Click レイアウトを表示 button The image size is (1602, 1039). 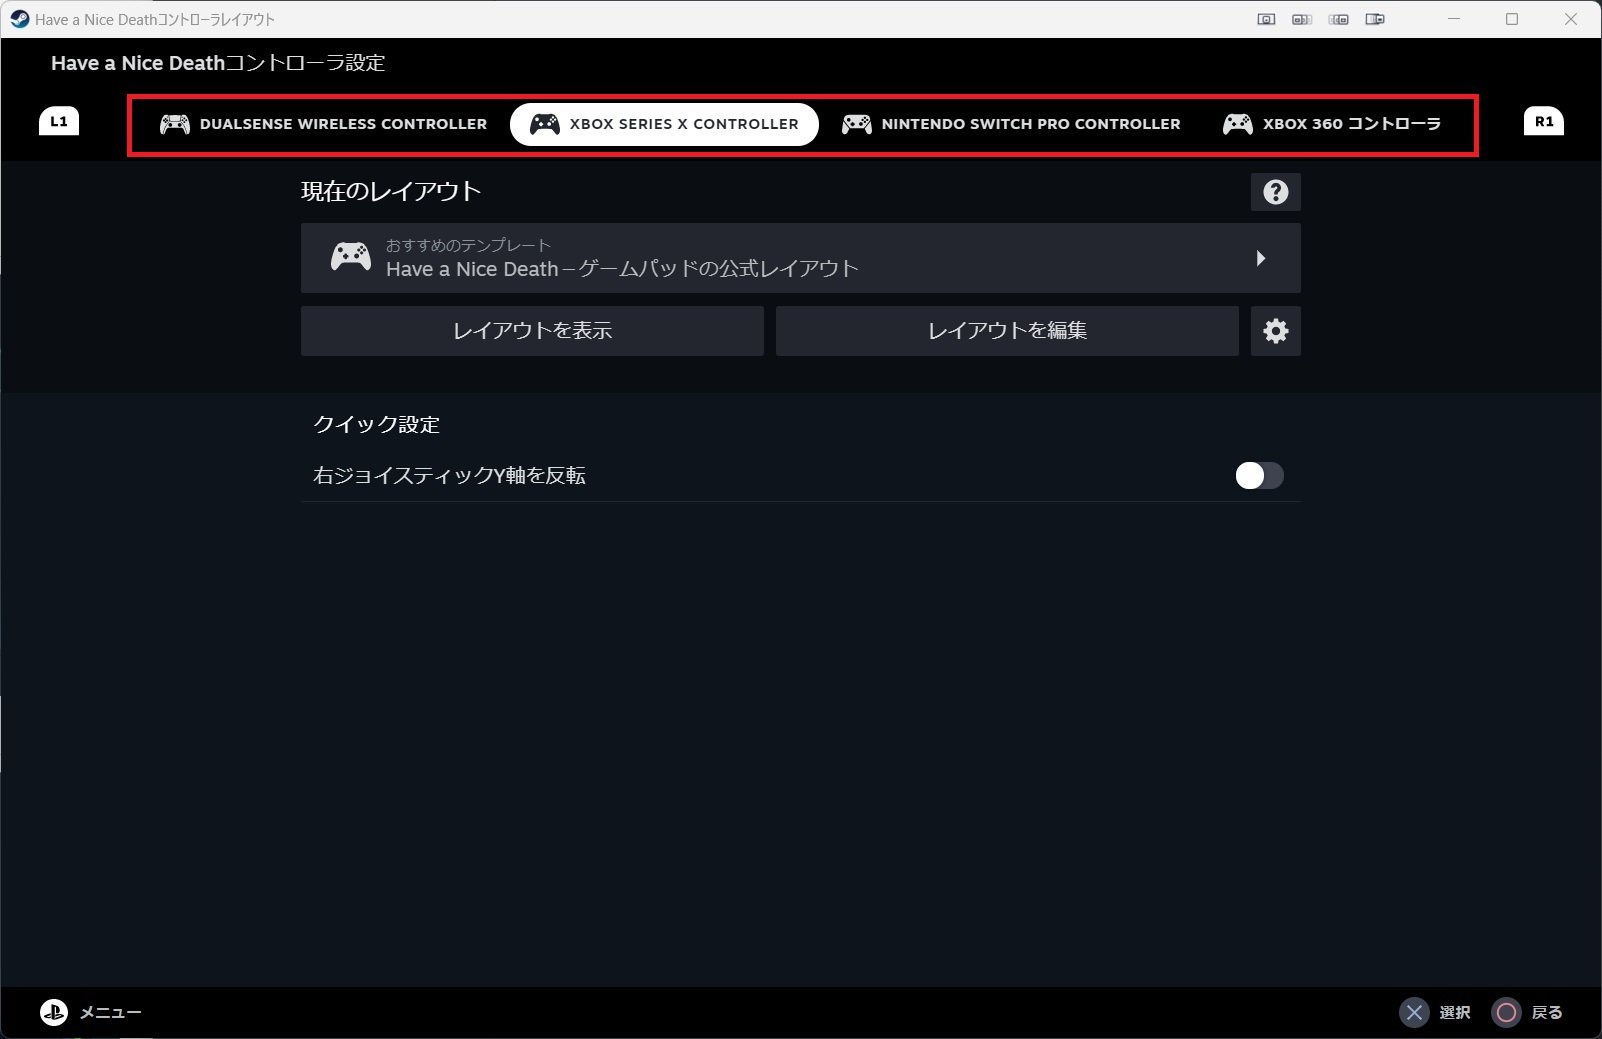click(532, 331)
